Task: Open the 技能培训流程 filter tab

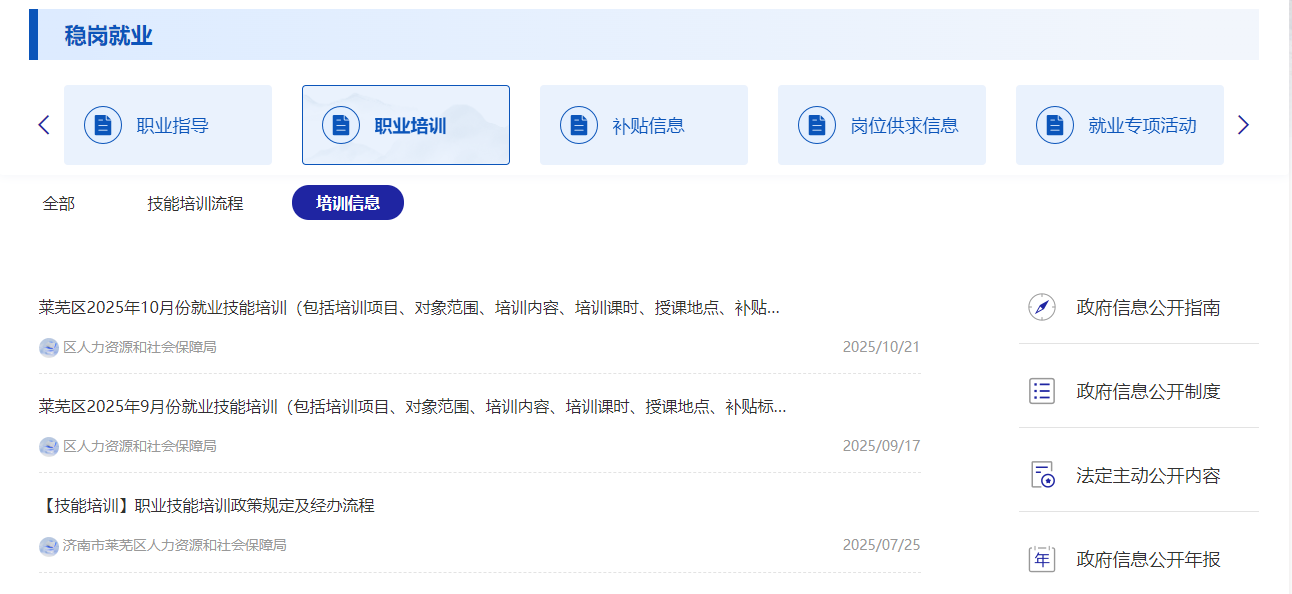Action: pyautogui.click(x=195, y=203)
